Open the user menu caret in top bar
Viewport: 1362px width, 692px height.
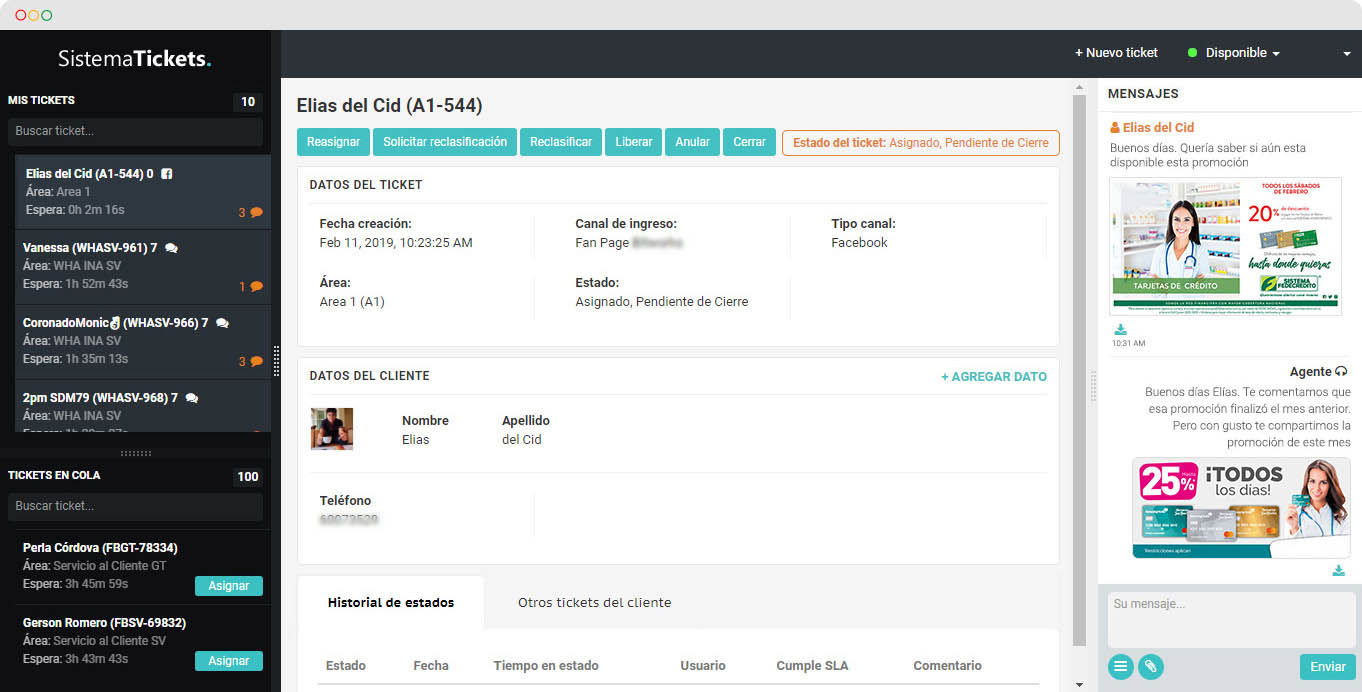(x=1346, y=54)
